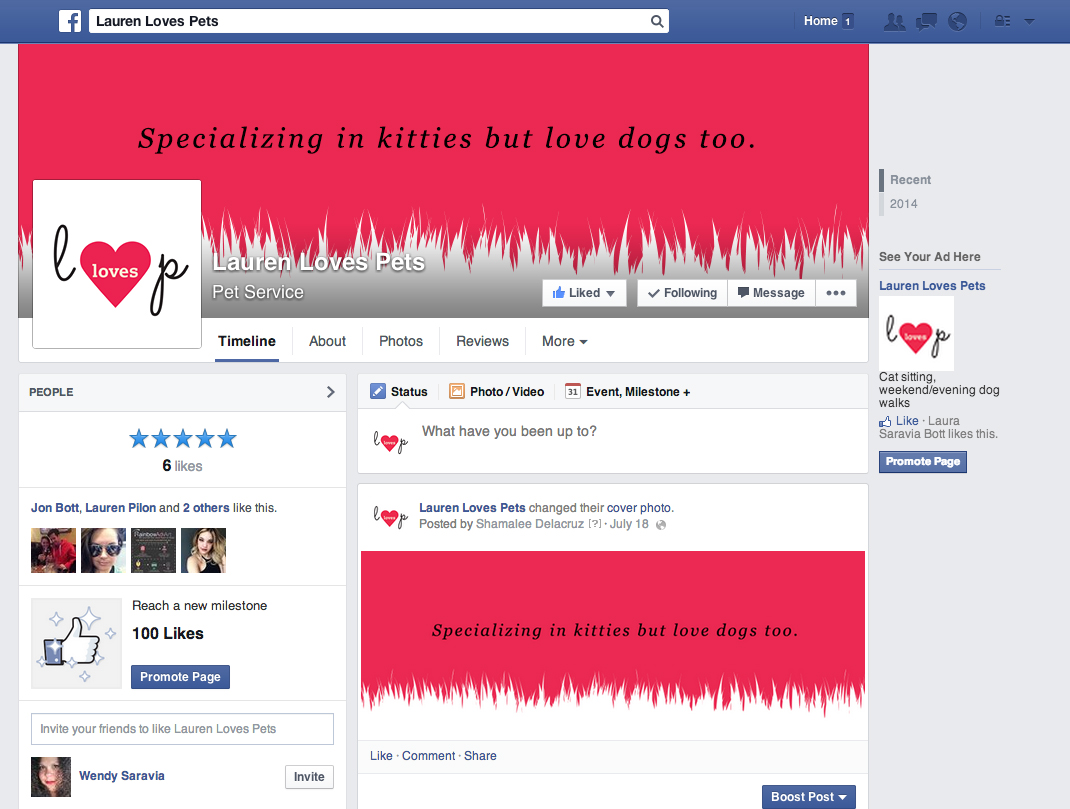The height and width of the screenshot is (809, 1070).
Task: Open the 'cover photo' link in post
Action: click(x=639, y=508)
